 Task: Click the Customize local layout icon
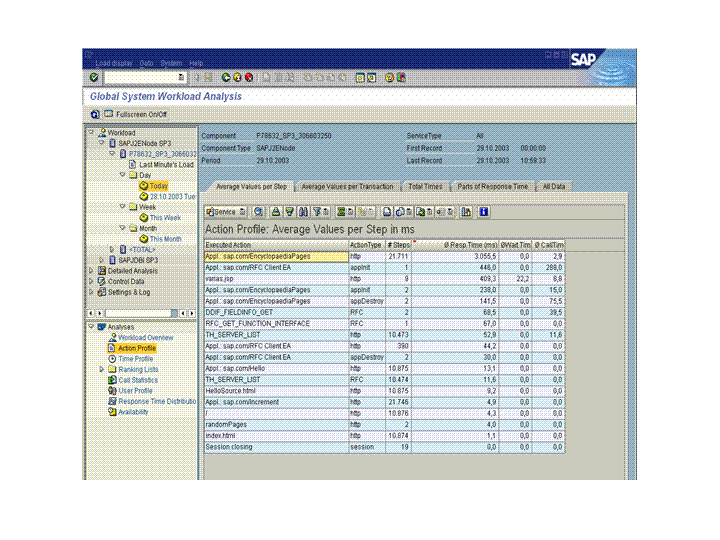(401, 78)
